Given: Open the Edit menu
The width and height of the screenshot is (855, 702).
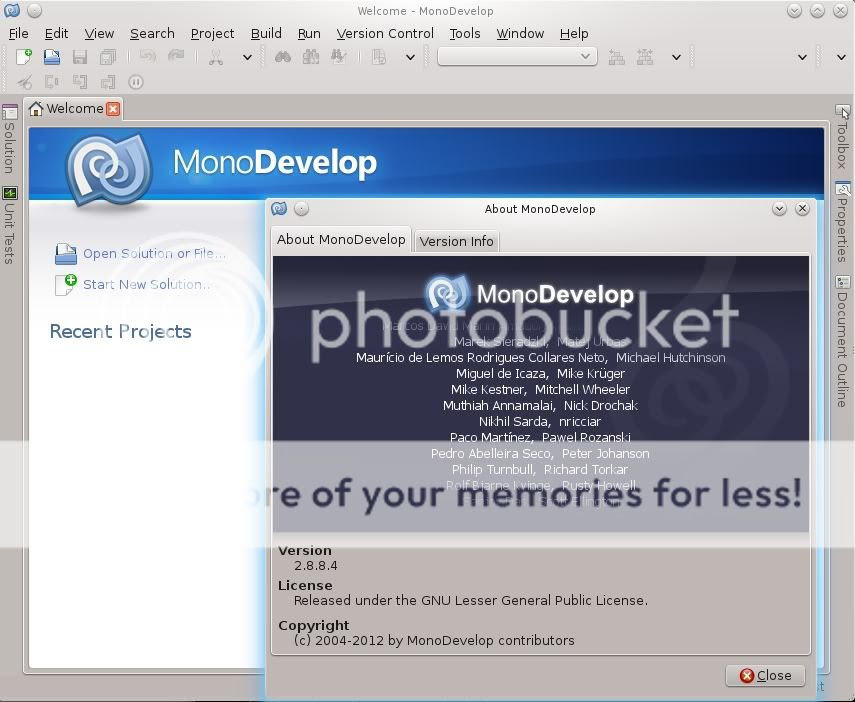Looking at the screenshot, I should point(56,33).
